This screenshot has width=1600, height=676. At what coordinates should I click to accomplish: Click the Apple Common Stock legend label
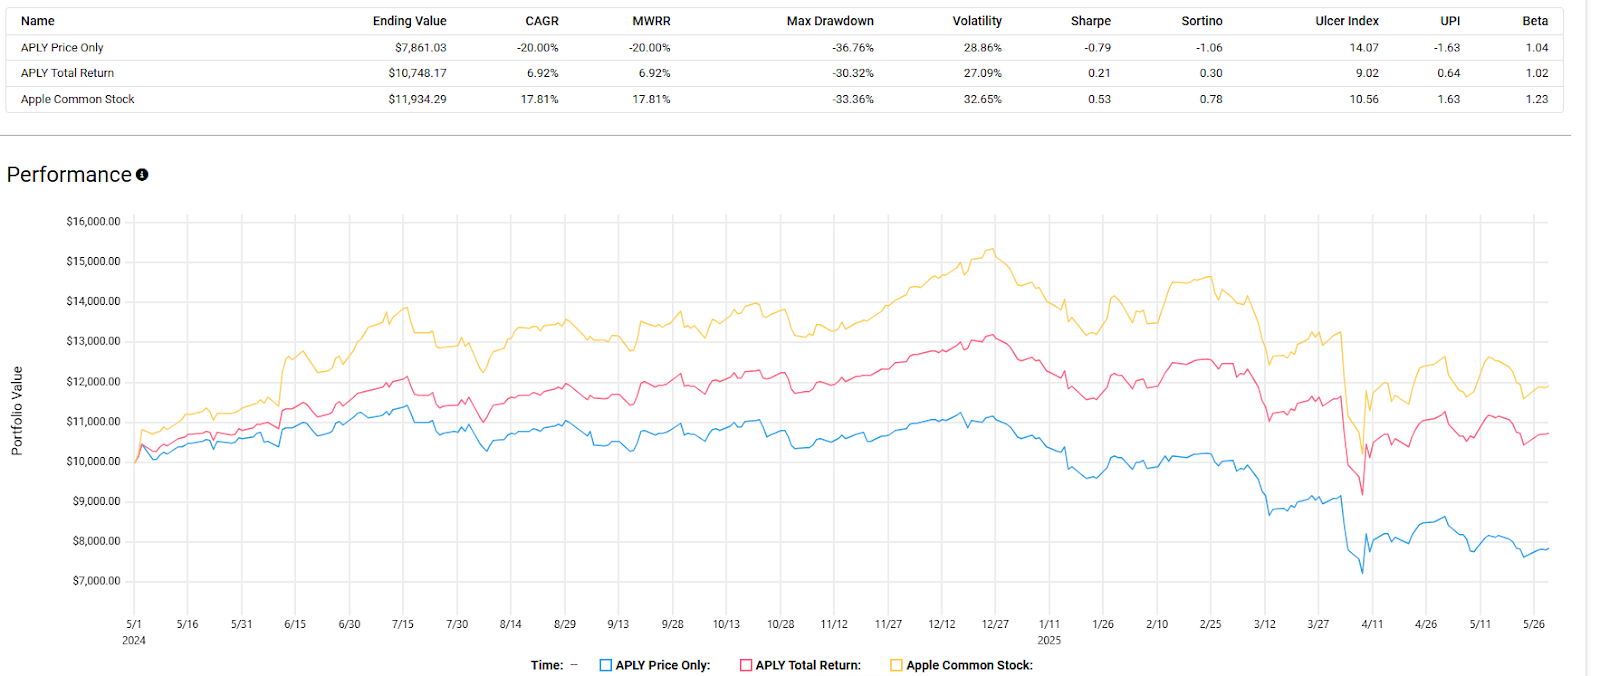point(970,665)
